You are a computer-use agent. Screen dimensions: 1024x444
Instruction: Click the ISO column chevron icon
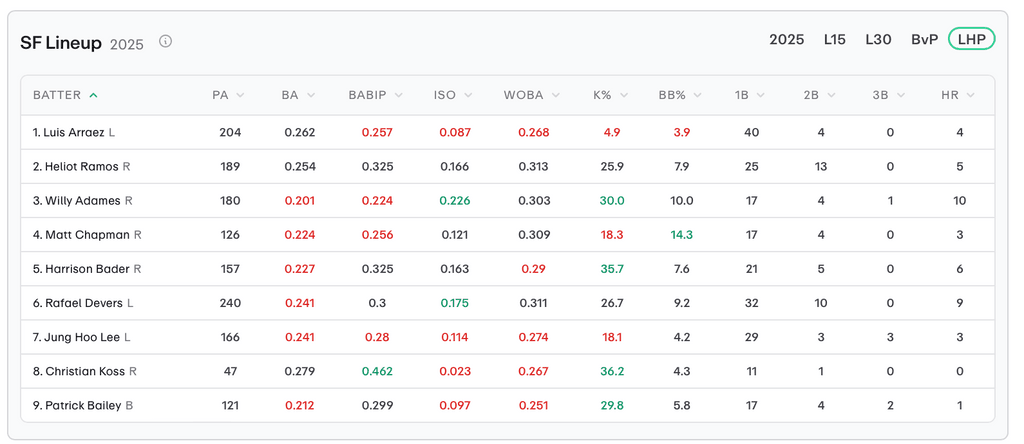coord(467,96)
